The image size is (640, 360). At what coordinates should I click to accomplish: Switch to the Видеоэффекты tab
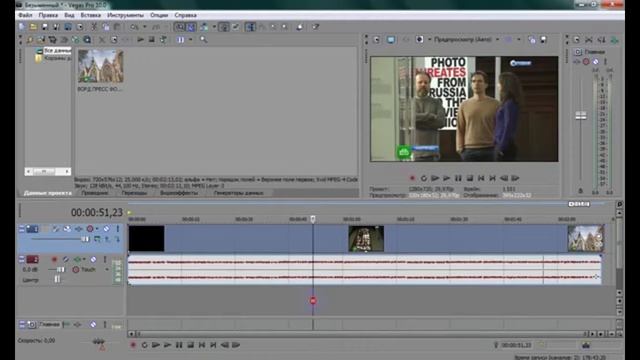179,193
